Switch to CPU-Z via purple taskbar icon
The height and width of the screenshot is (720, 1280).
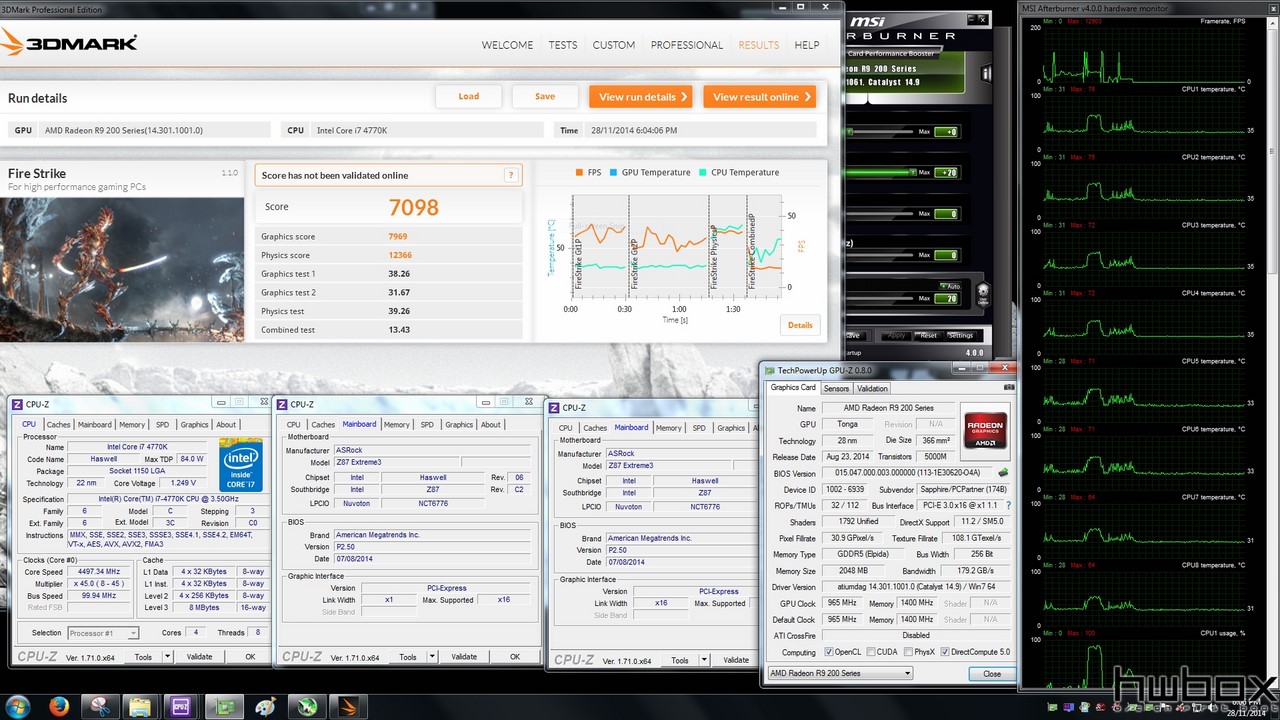tap(181, 707)
